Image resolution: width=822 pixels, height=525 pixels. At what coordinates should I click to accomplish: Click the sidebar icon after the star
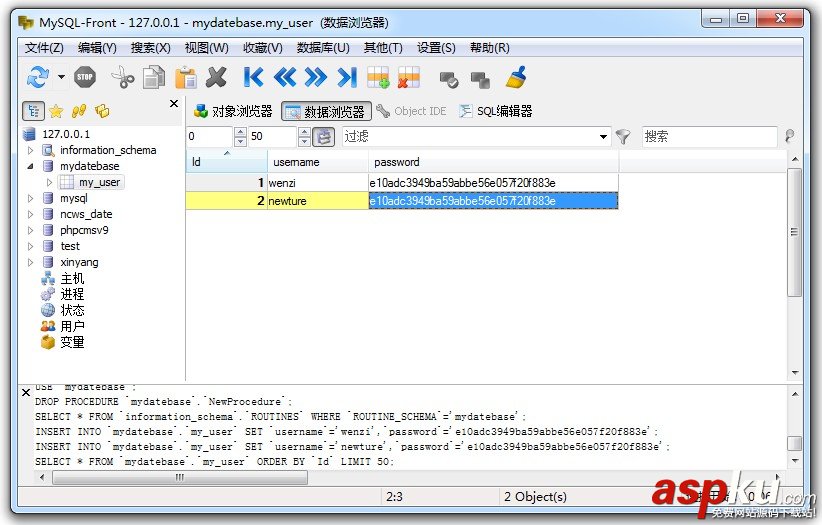(79, 111)
